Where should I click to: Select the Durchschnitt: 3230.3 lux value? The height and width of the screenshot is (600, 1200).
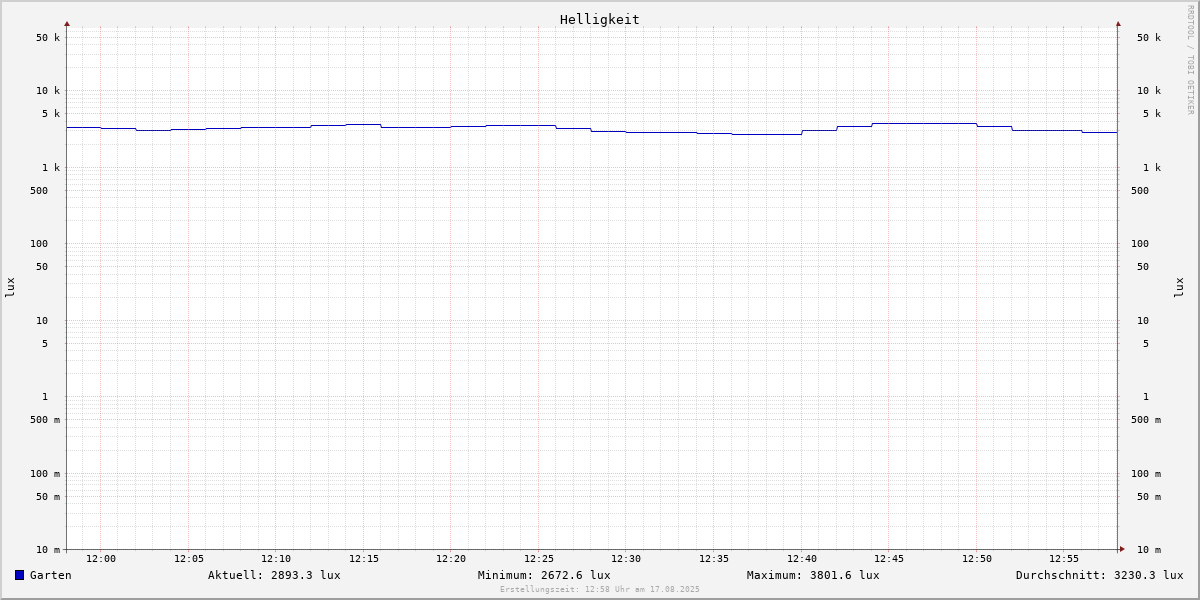click(x=1099, y=575)
